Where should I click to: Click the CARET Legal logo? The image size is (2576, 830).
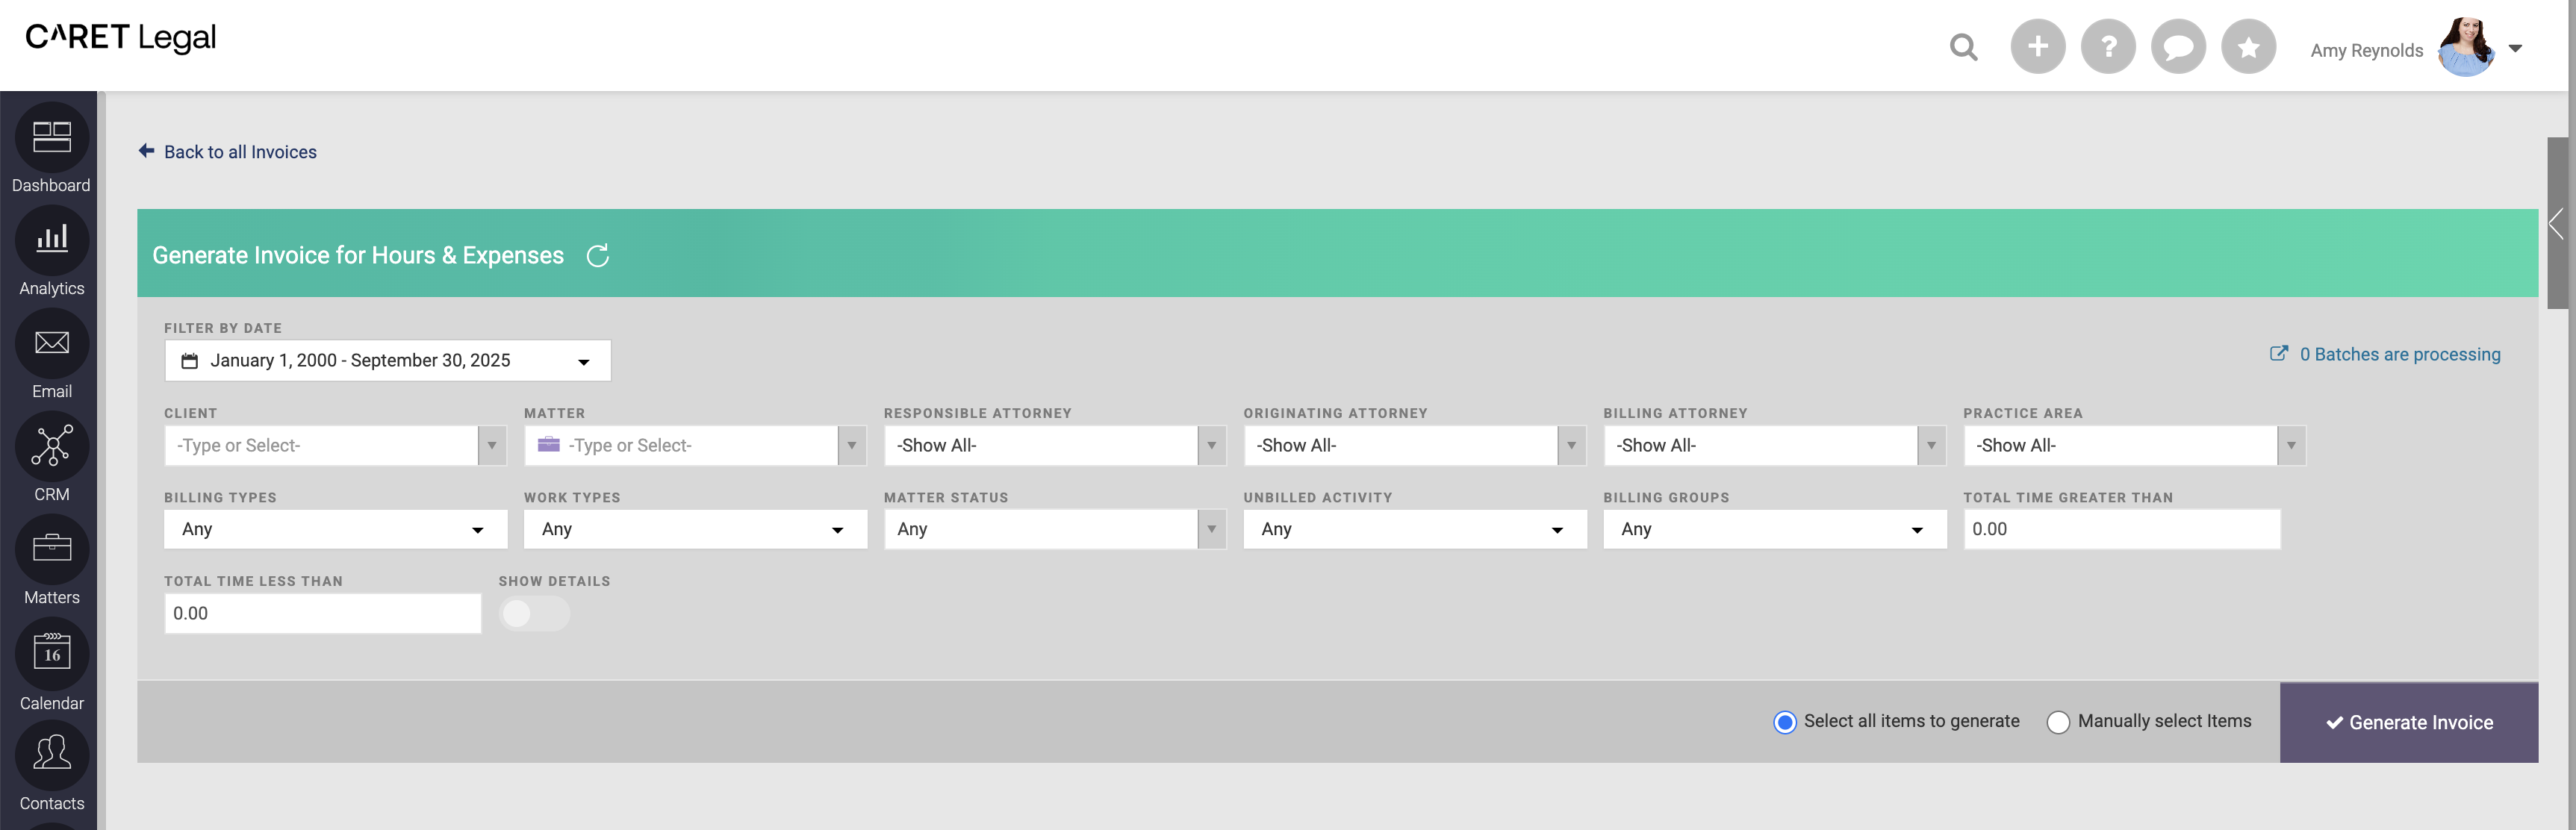120,37
